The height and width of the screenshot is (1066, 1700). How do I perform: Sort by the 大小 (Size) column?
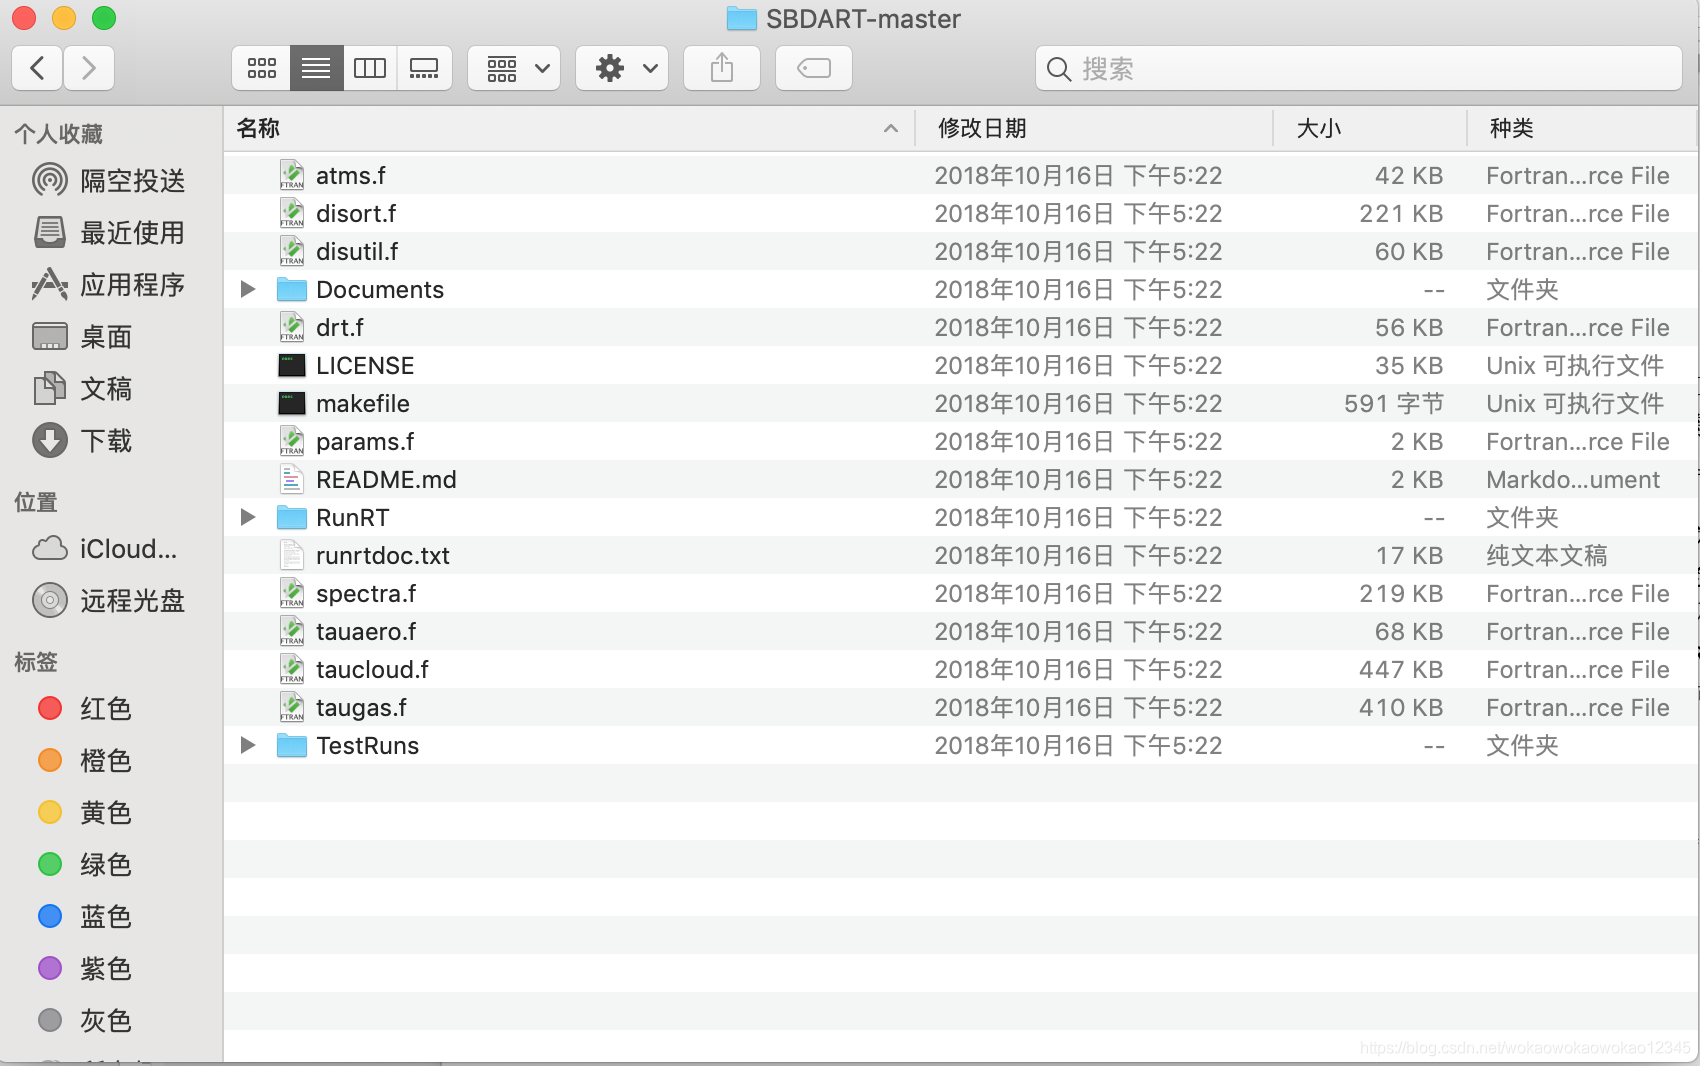tap(1370, 128)
